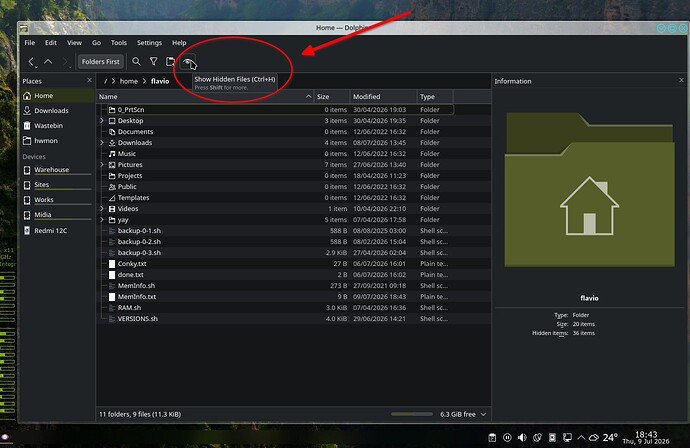Expand hidden system tray icons arrow
The image size is (690, 448).
point(581,437)
